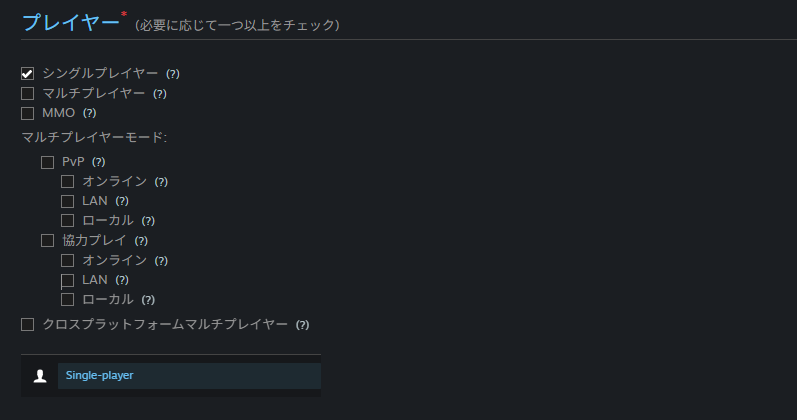The image size is (797, 420).
Task: Check the PvP ローカル checkbox
Action: [68, 220]
